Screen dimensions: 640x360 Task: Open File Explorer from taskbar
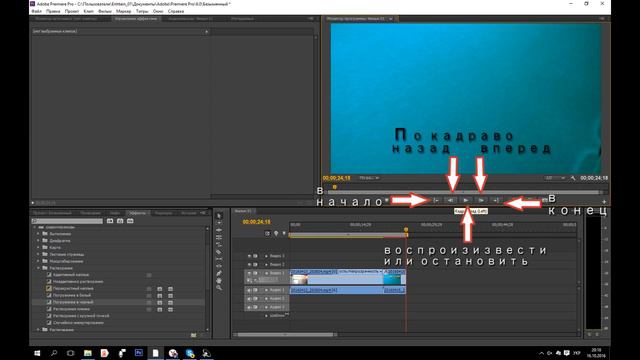coord(88,353)
